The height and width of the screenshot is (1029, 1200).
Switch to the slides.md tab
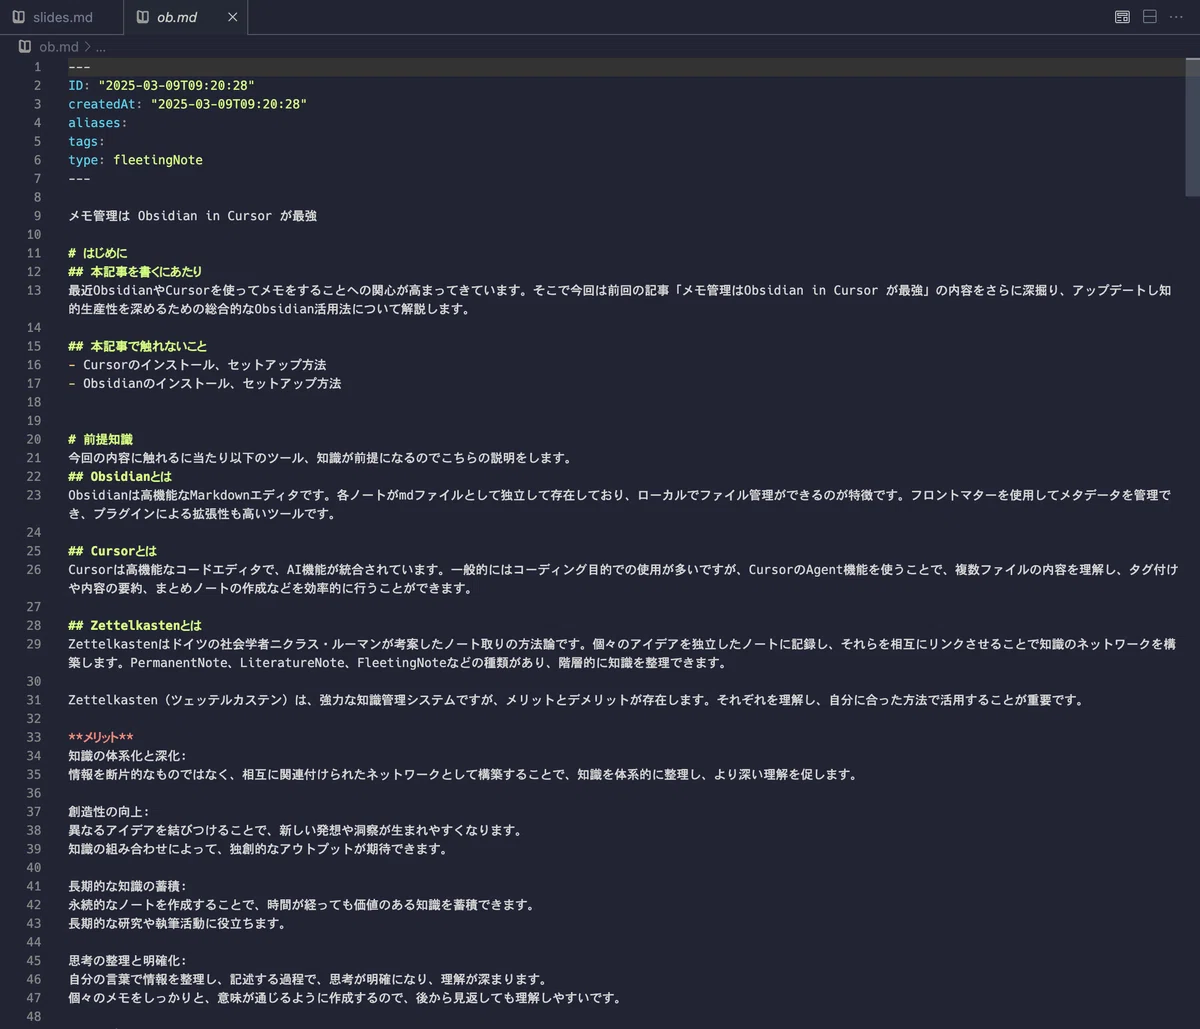[x=62, y=17]
